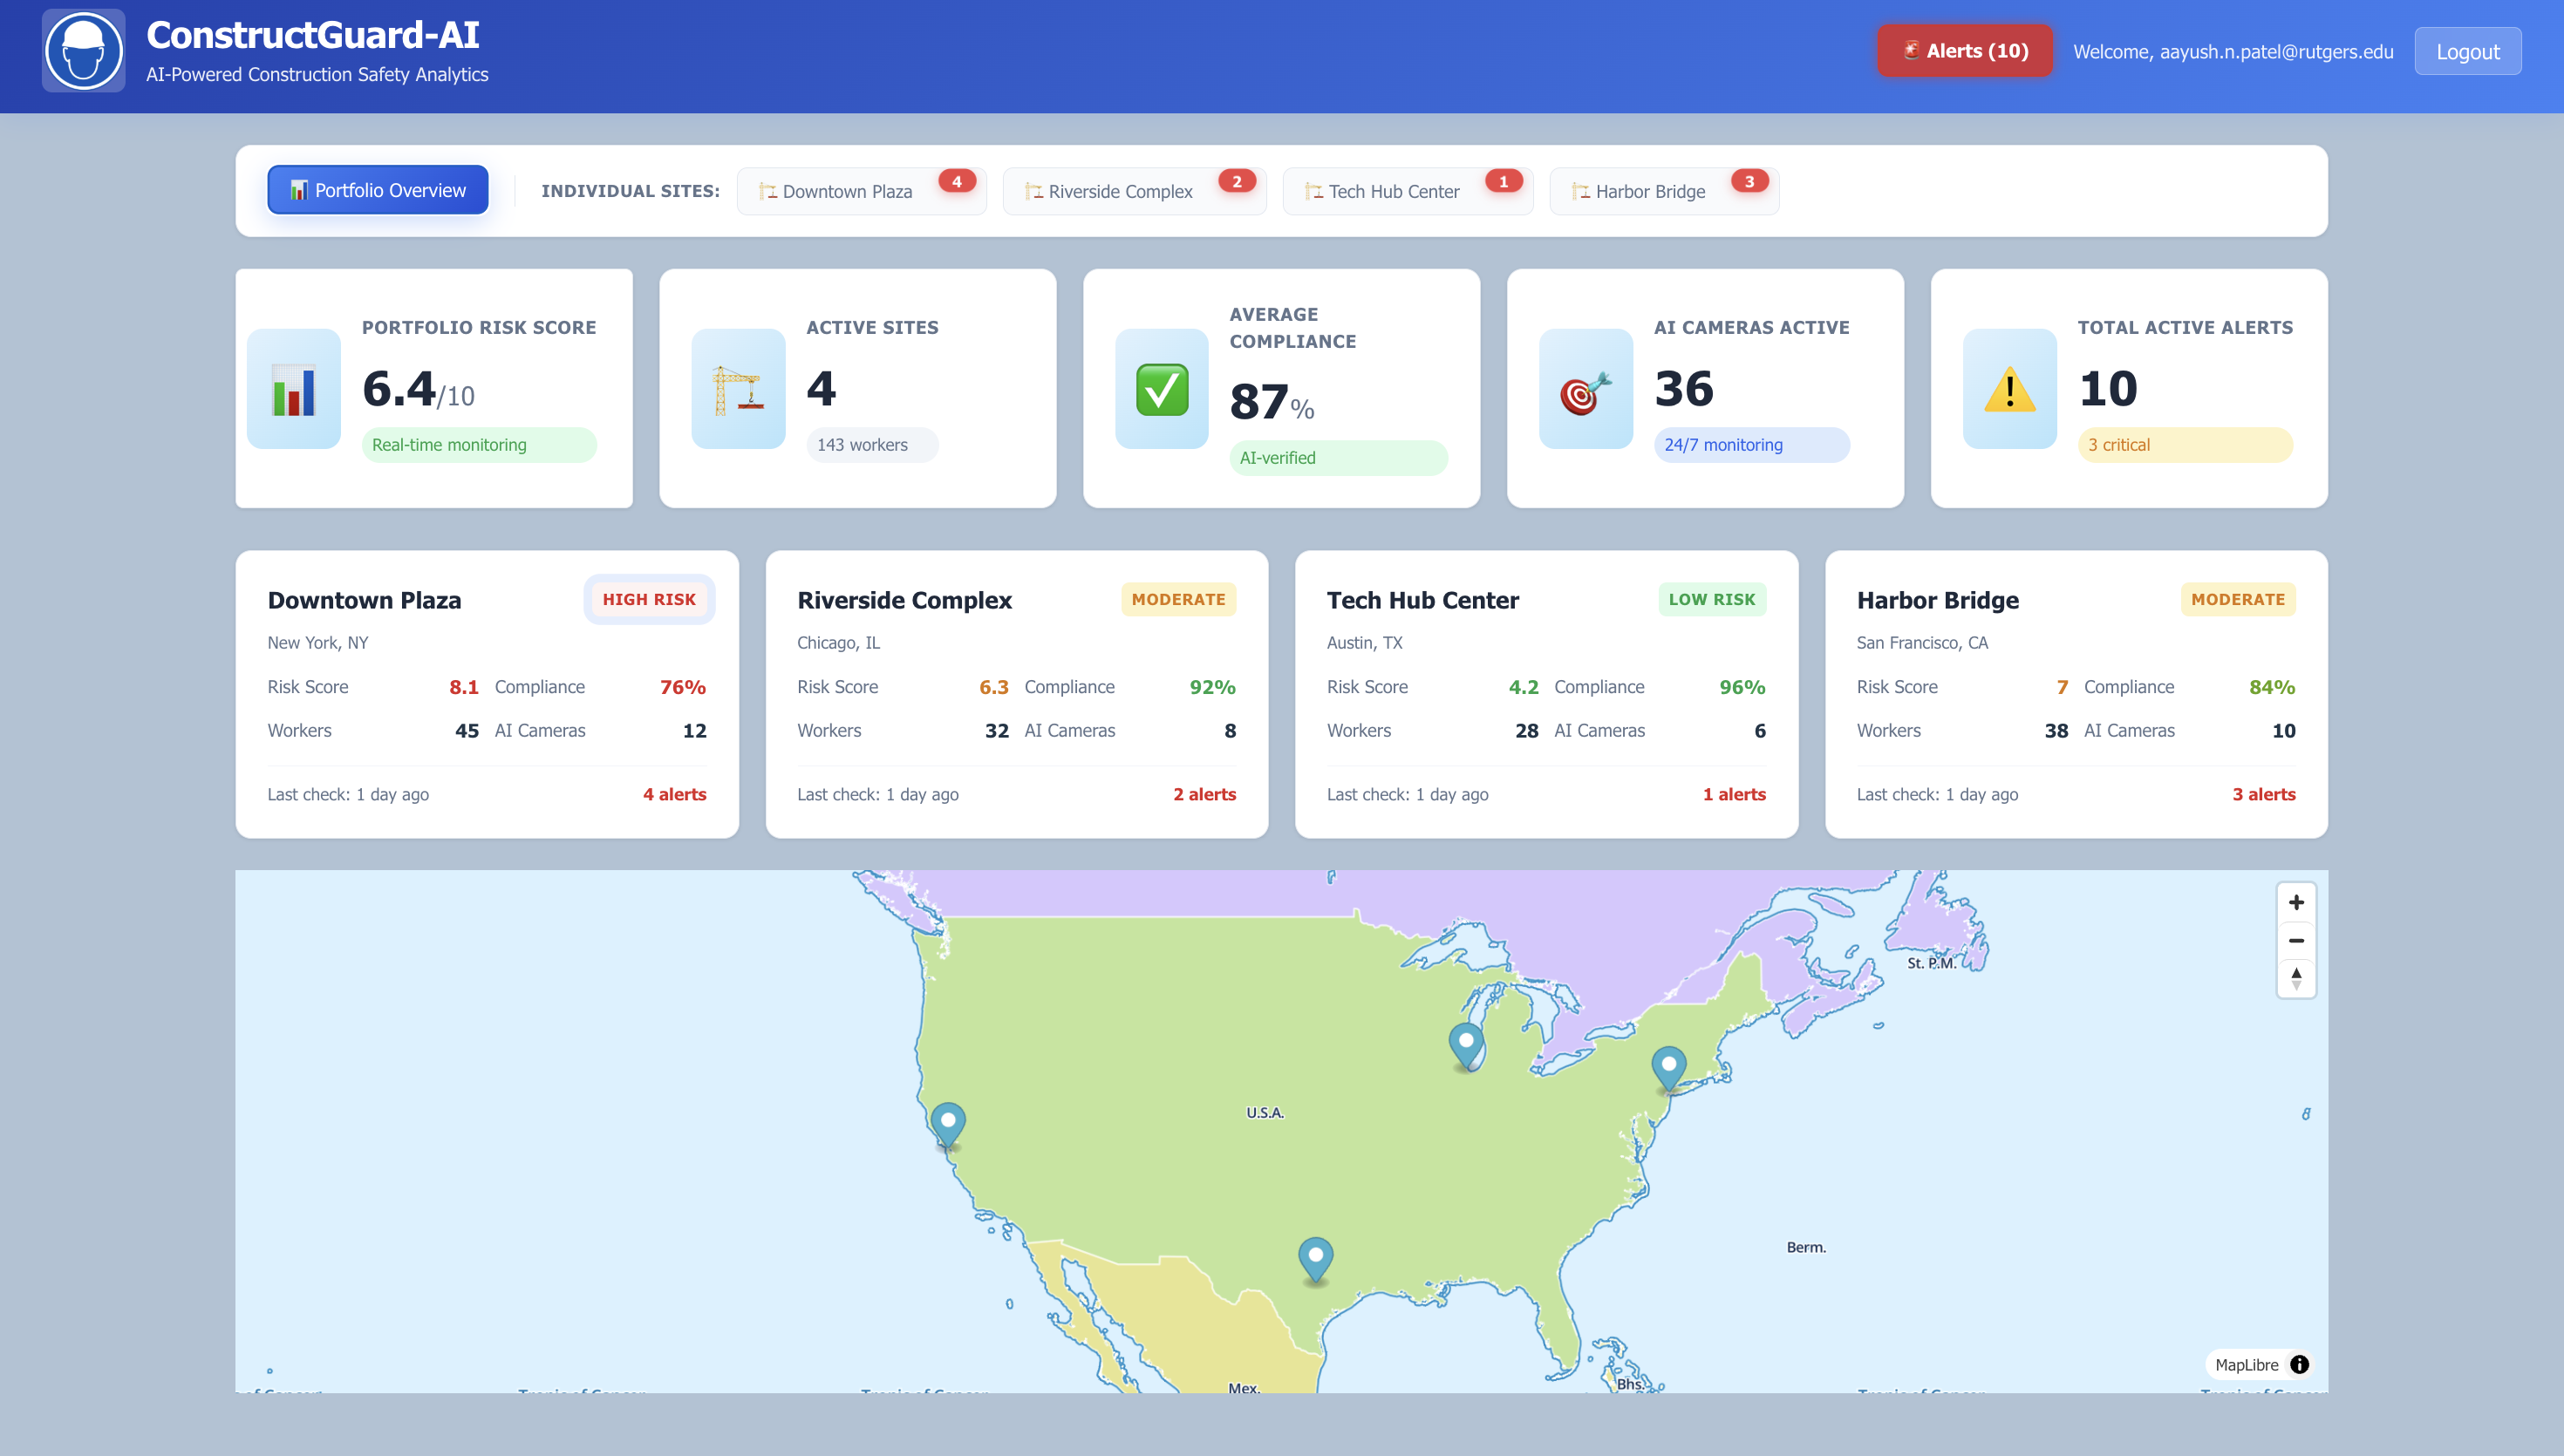Image resolution: width=2564 pixels, height=1456 pixels.
Task: Click the 4 alerts link on Downtown Plaza
Action: pos(674,794)
